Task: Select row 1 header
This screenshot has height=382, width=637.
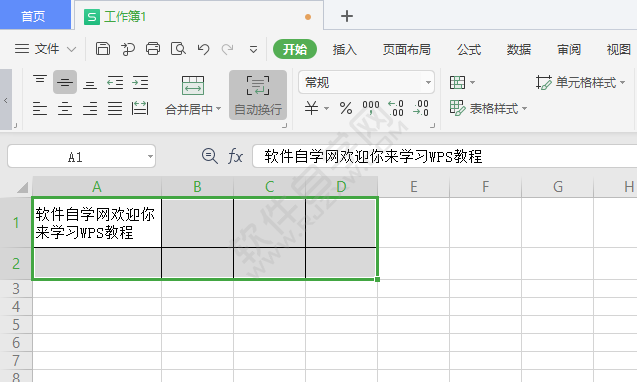Action: tap(16, 222)
